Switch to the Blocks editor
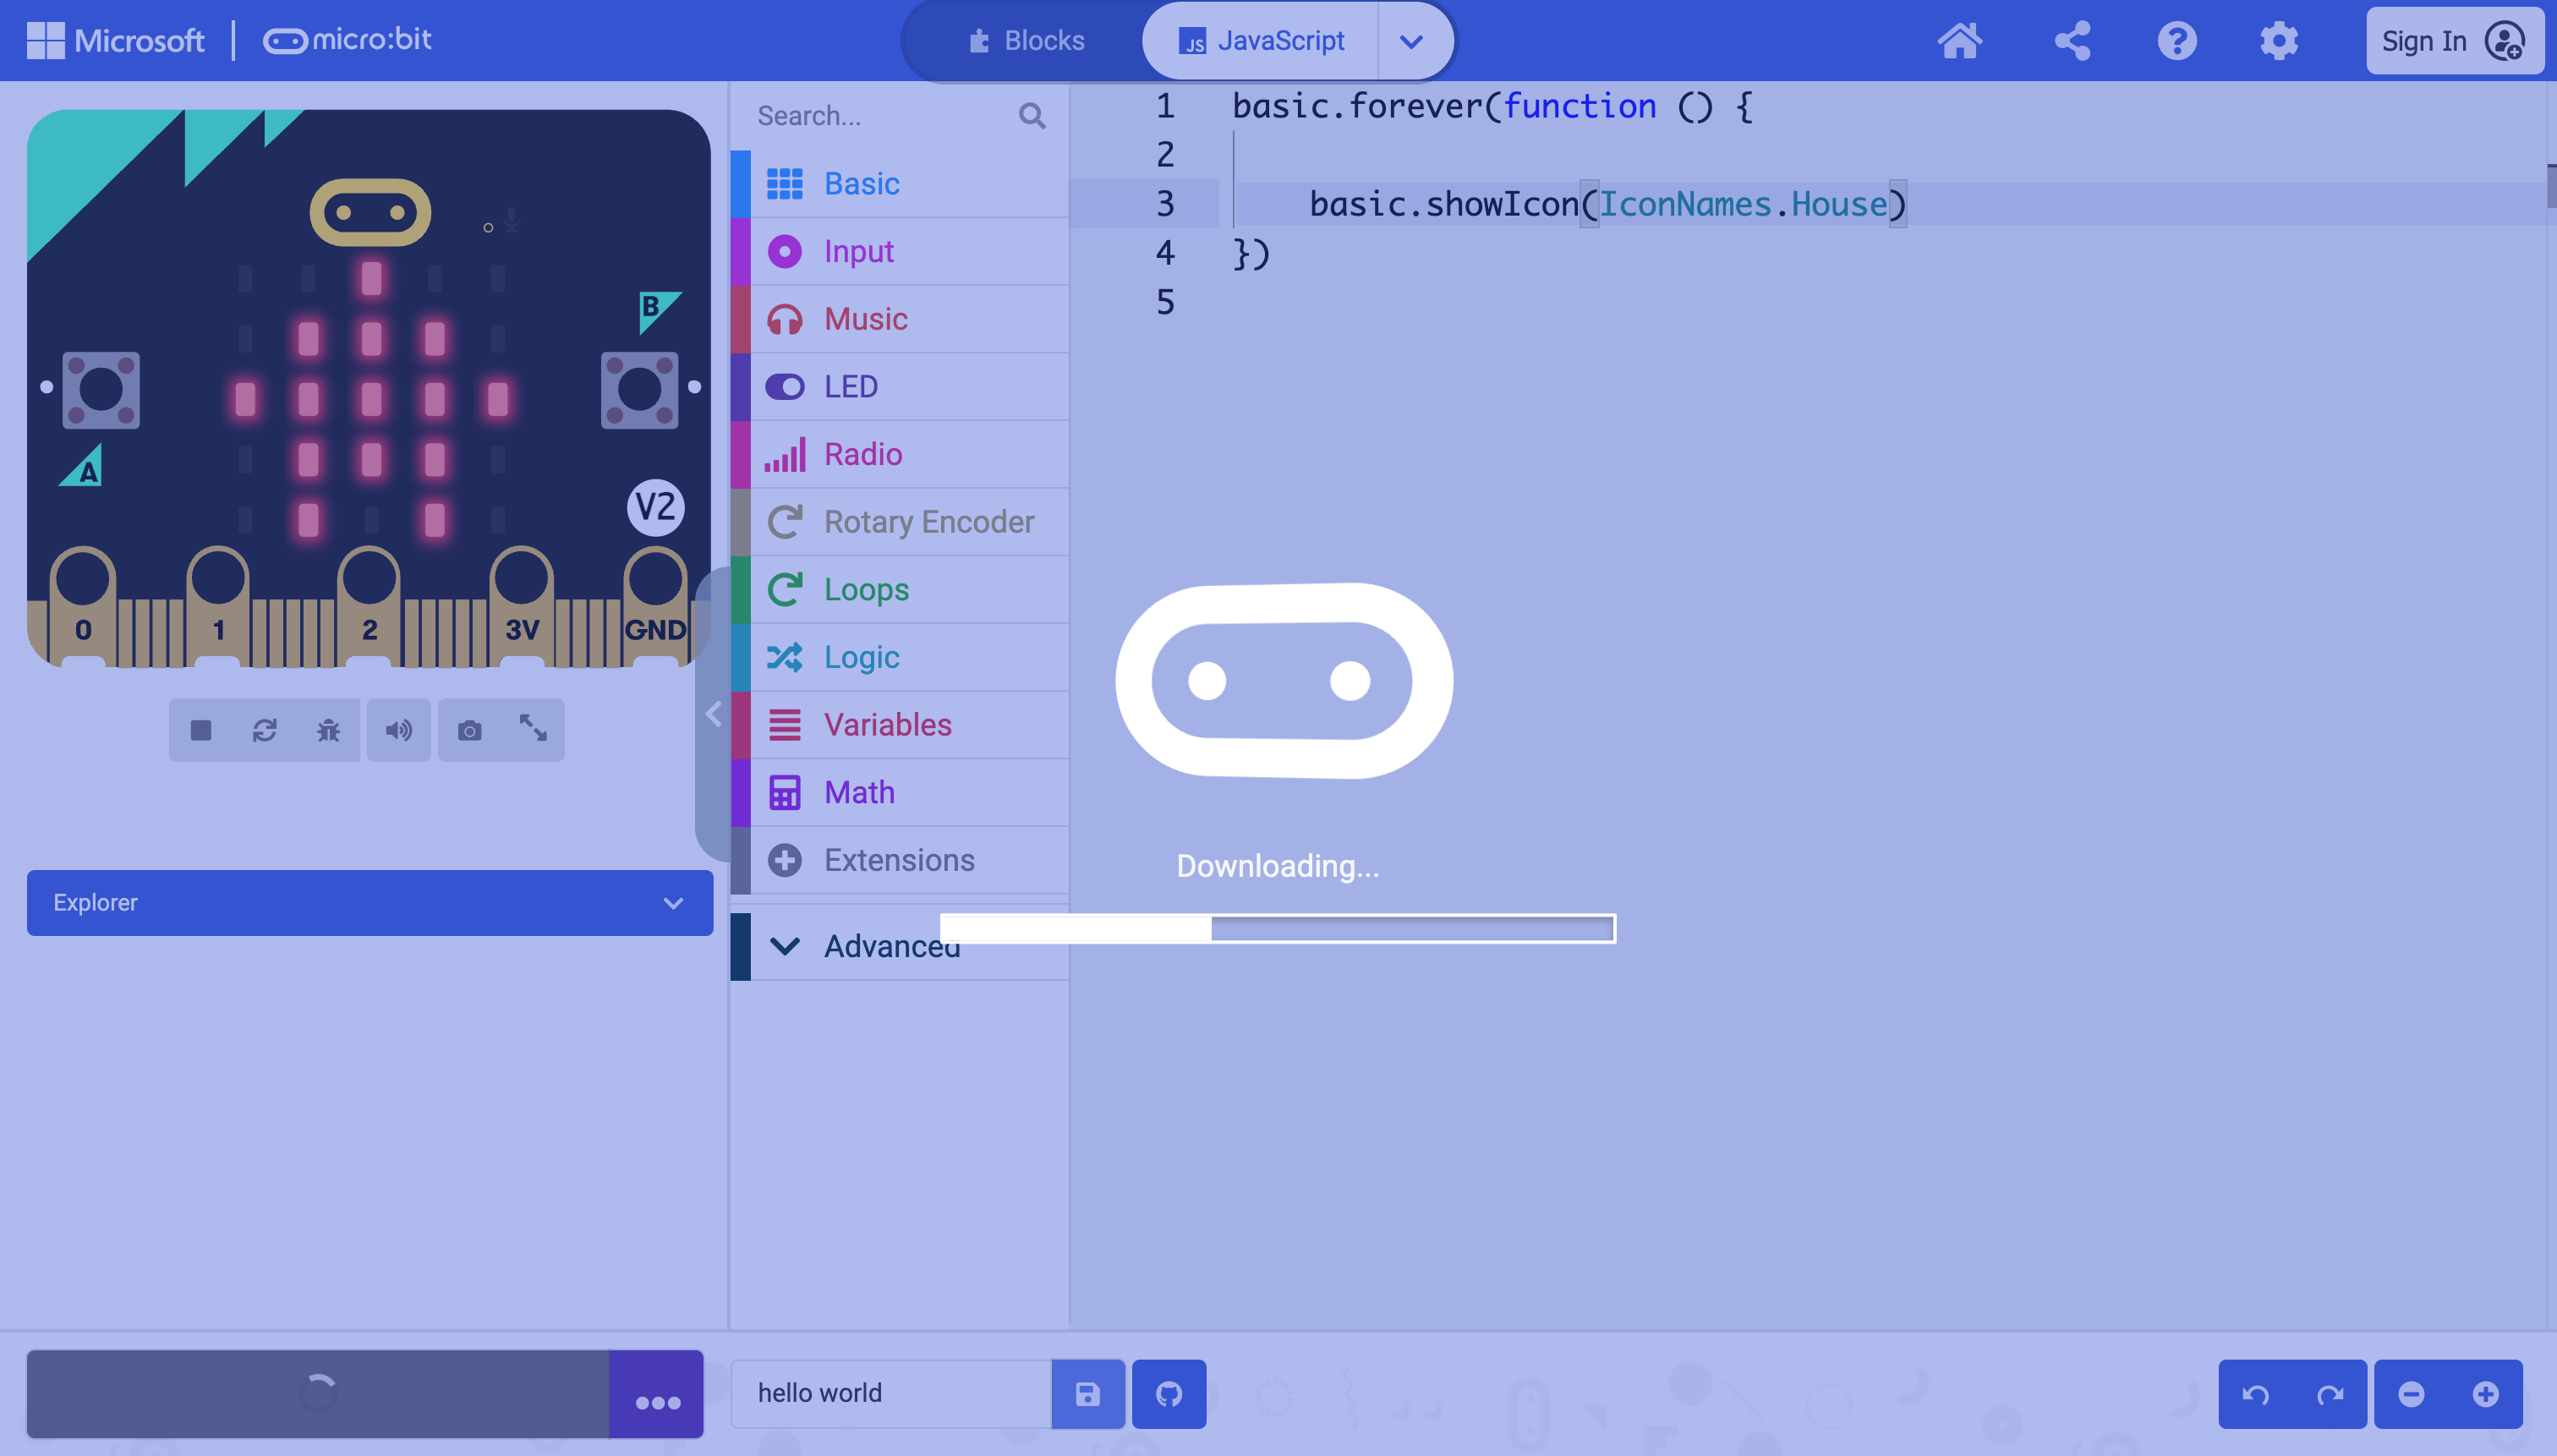This screenshot has height=1456, width=2557. (x=1027, y=41)
